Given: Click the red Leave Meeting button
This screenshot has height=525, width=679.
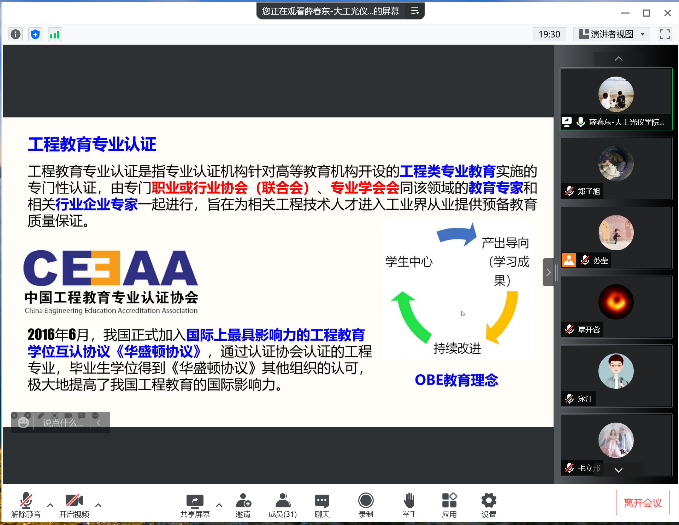Looking at the screenshot, I should (x=643, y=503).
